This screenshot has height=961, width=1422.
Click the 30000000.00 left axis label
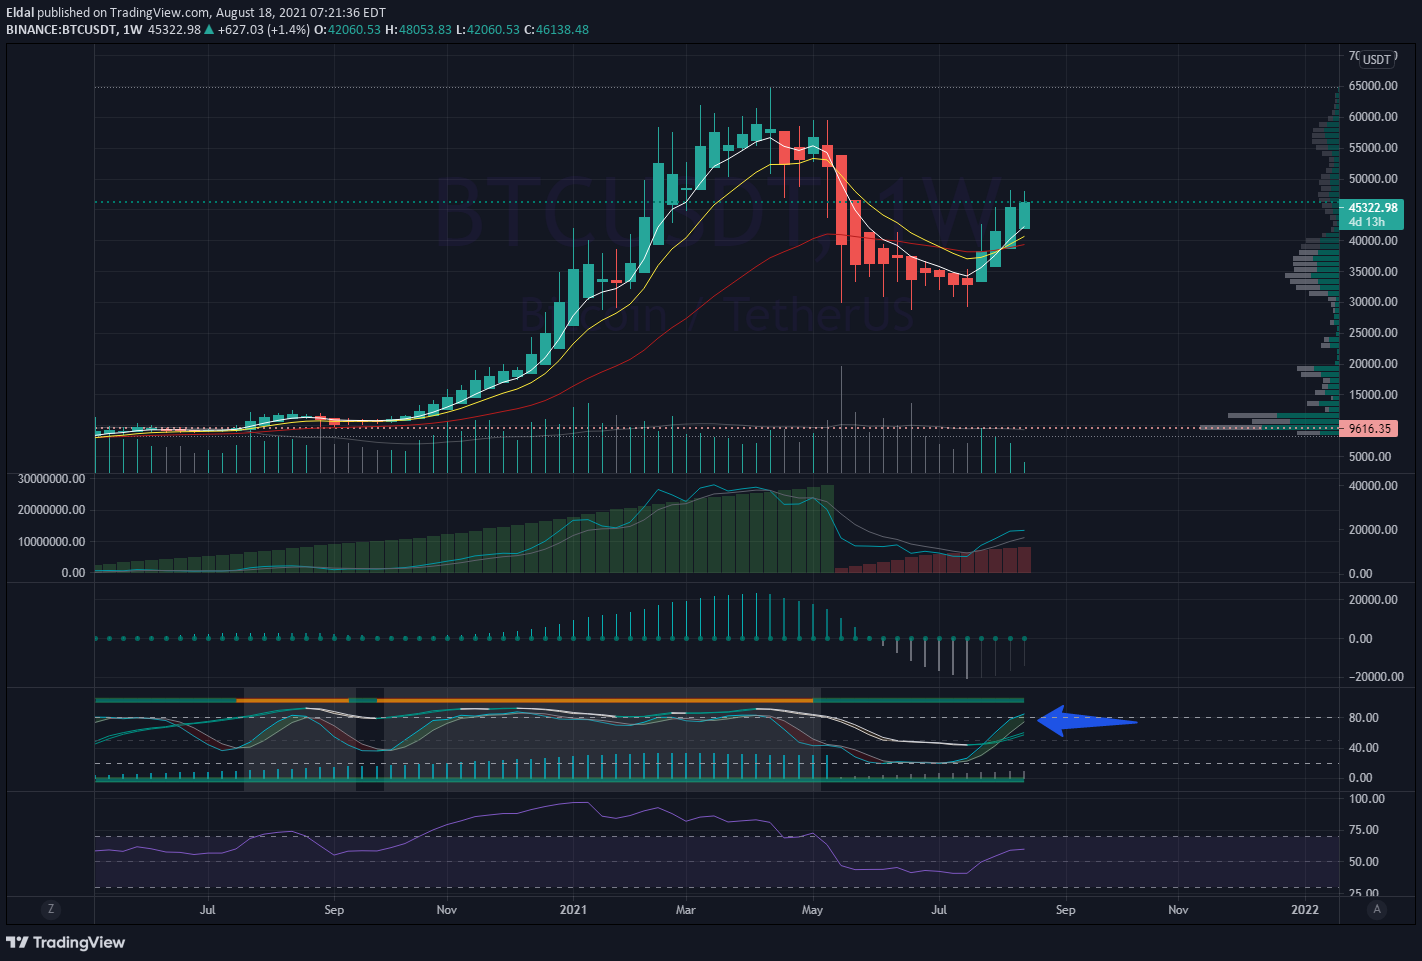[x=52, y=479]
